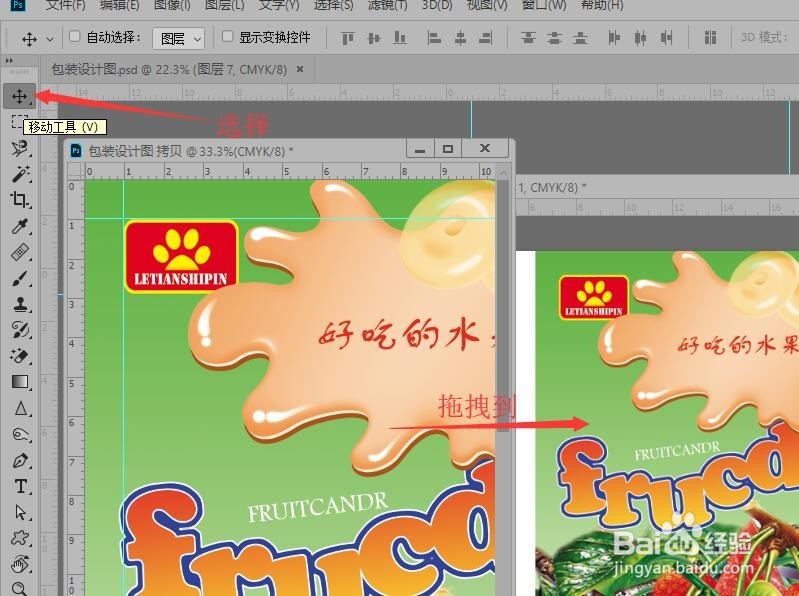This screenshot has height=596, width=799.
Task: Select the Hand tool
Action: pyautogui.click(x=20, y=564)
